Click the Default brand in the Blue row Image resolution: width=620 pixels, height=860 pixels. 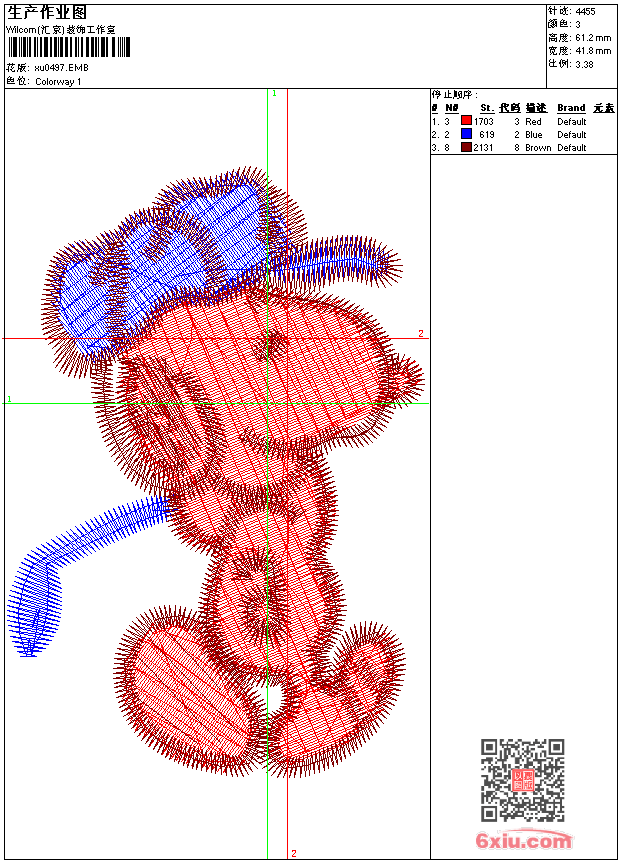(x=572, y=135)
